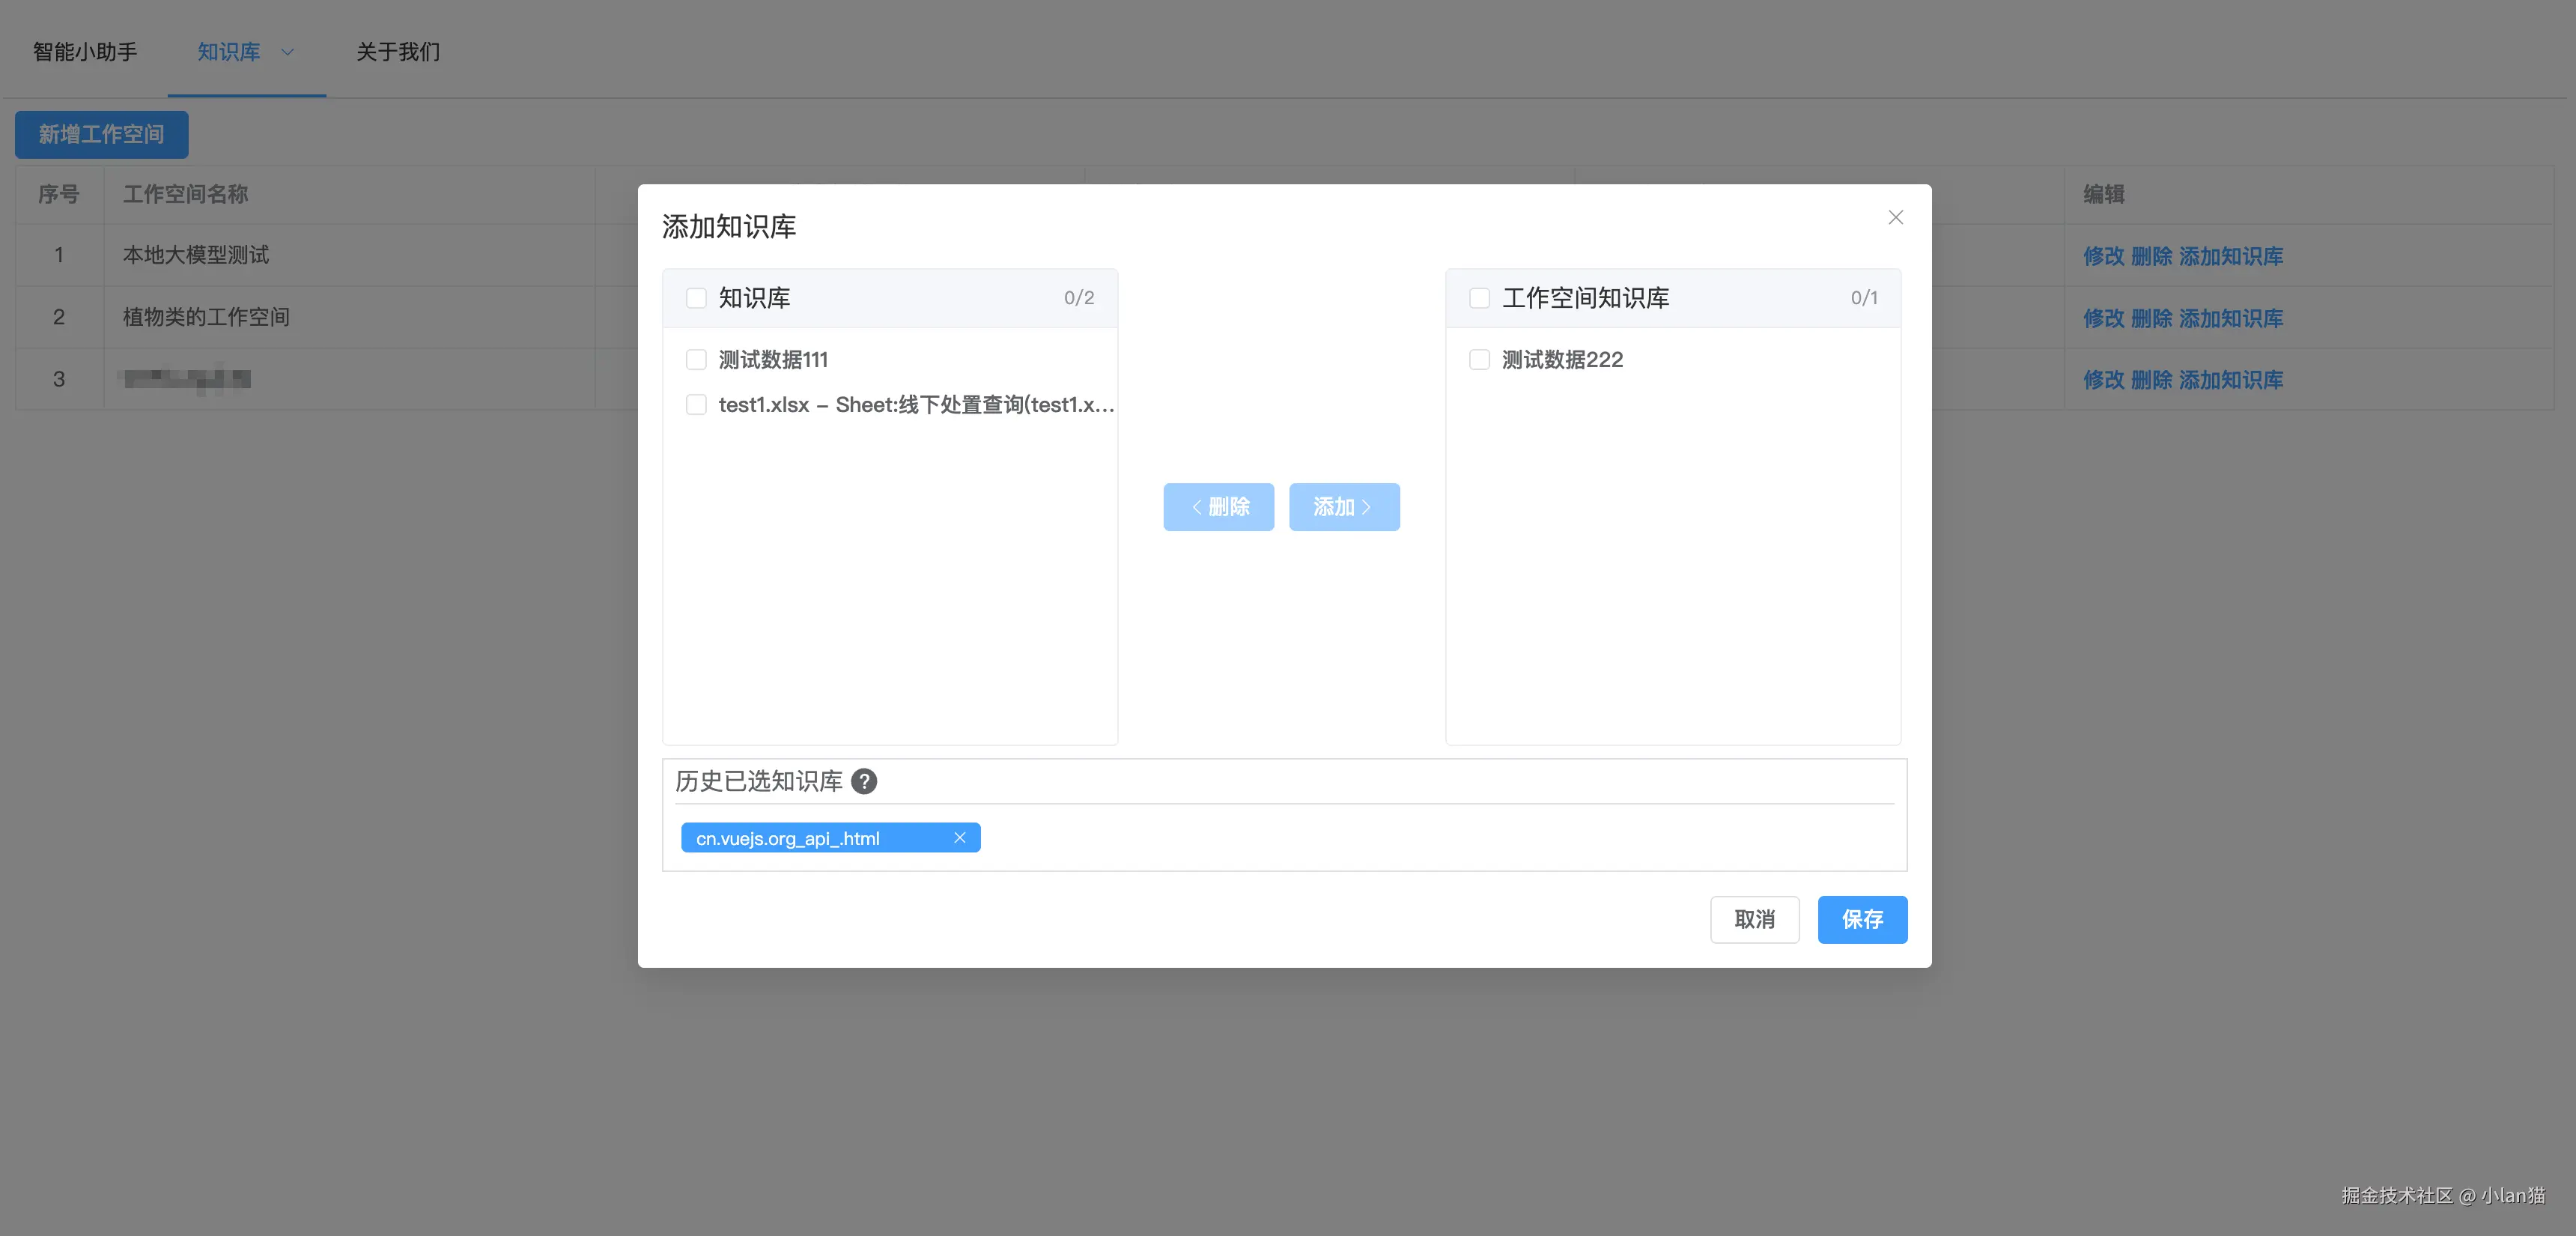Open the 智能小助手 menu item
The width and height of the screenshot is (2576, 1236).
point(85,52)
